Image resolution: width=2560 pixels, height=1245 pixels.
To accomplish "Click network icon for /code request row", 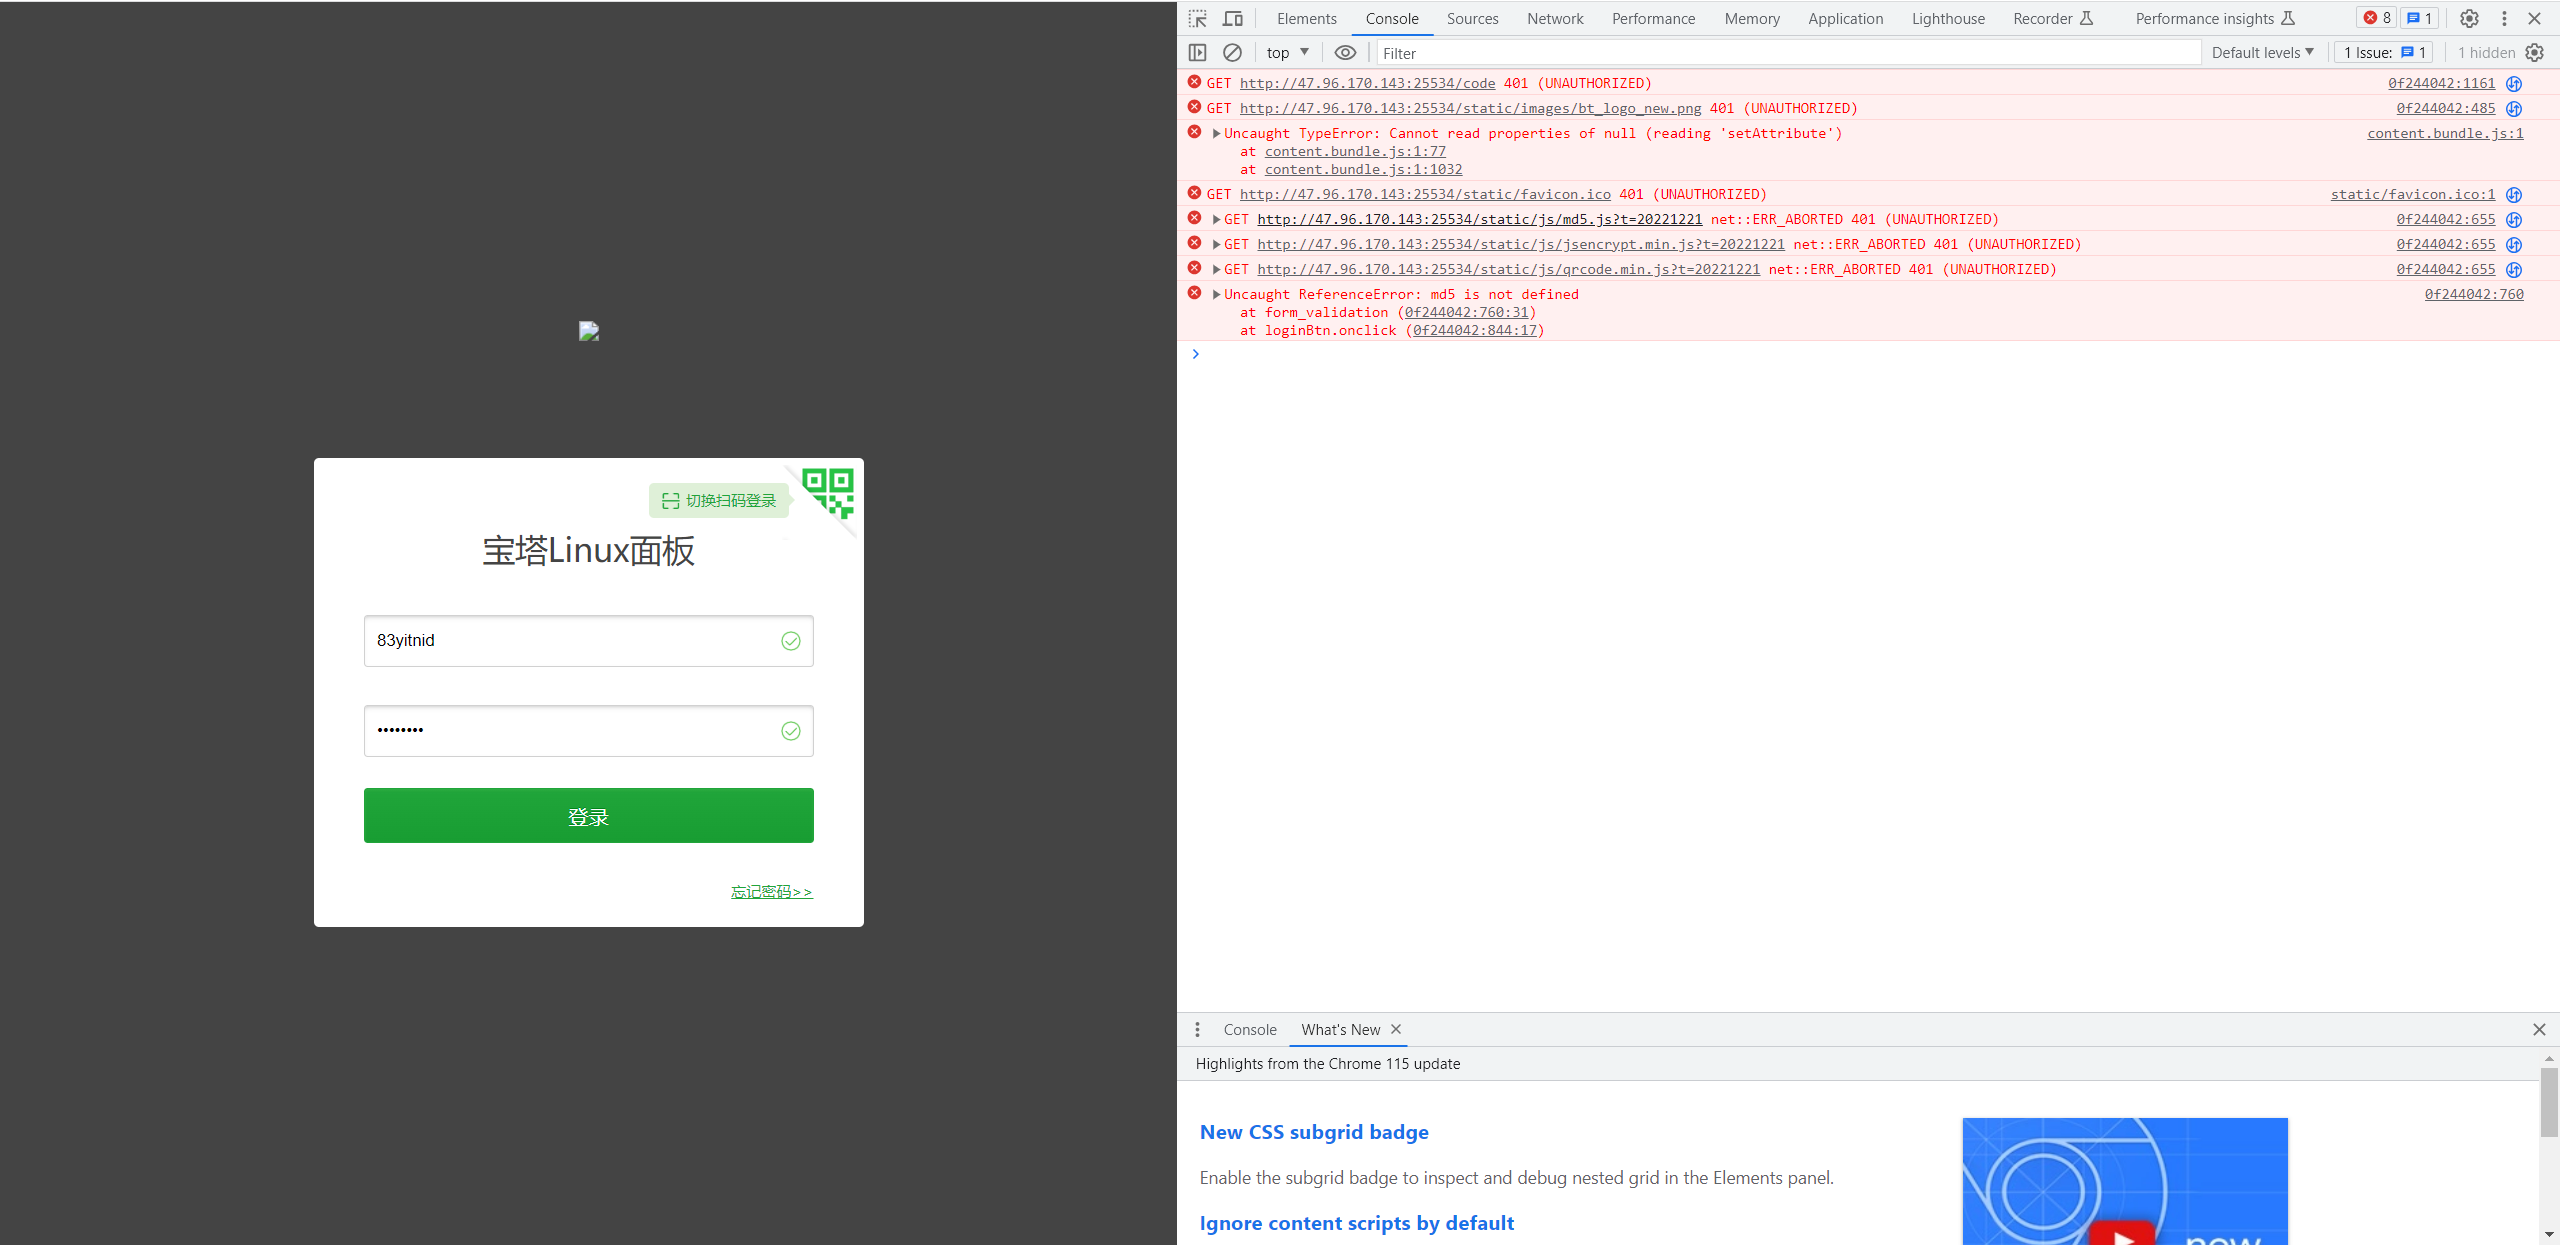I will 2514,84.
